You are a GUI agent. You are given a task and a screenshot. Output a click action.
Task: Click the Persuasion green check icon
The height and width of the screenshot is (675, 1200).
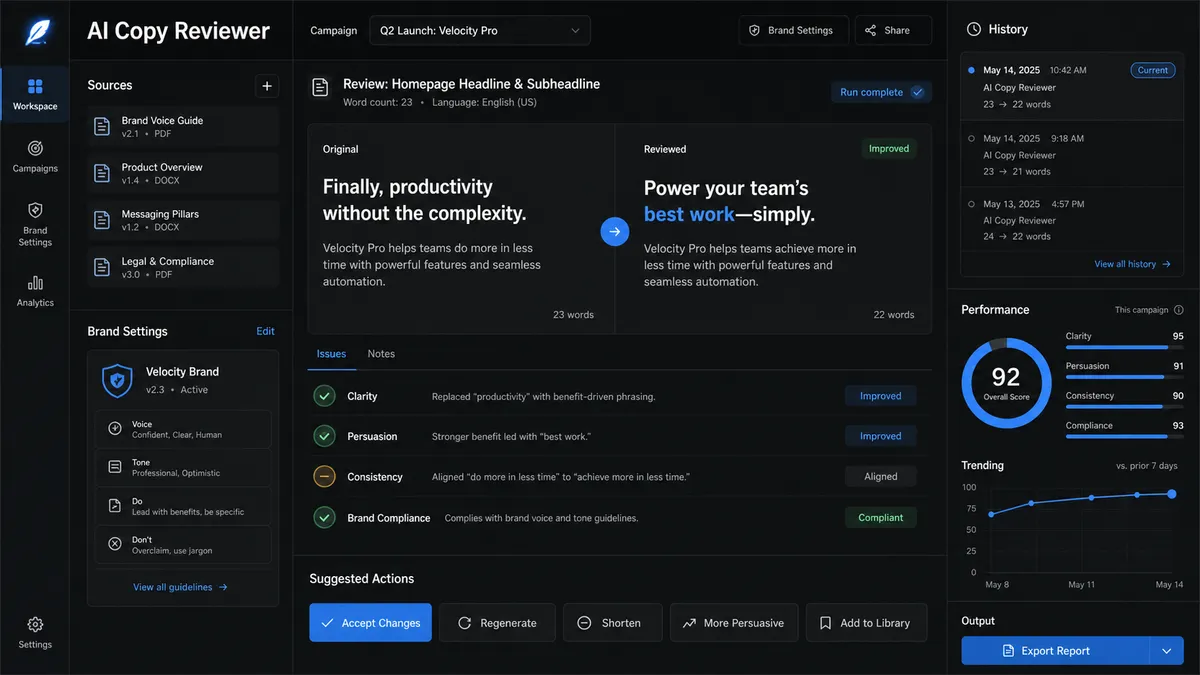point(324,436)
